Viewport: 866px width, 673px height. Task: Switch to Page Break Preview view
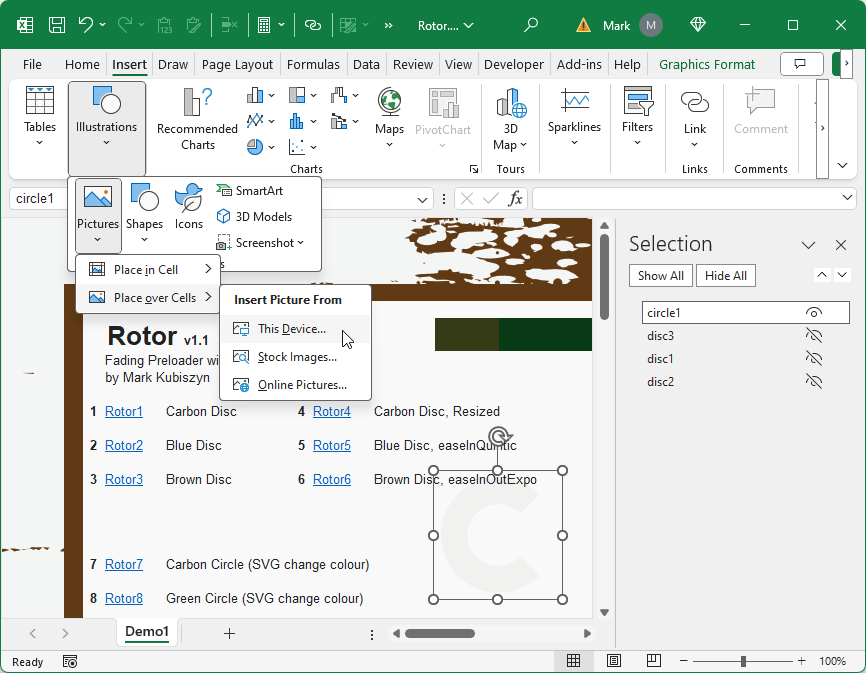click(x=654, y=661)
